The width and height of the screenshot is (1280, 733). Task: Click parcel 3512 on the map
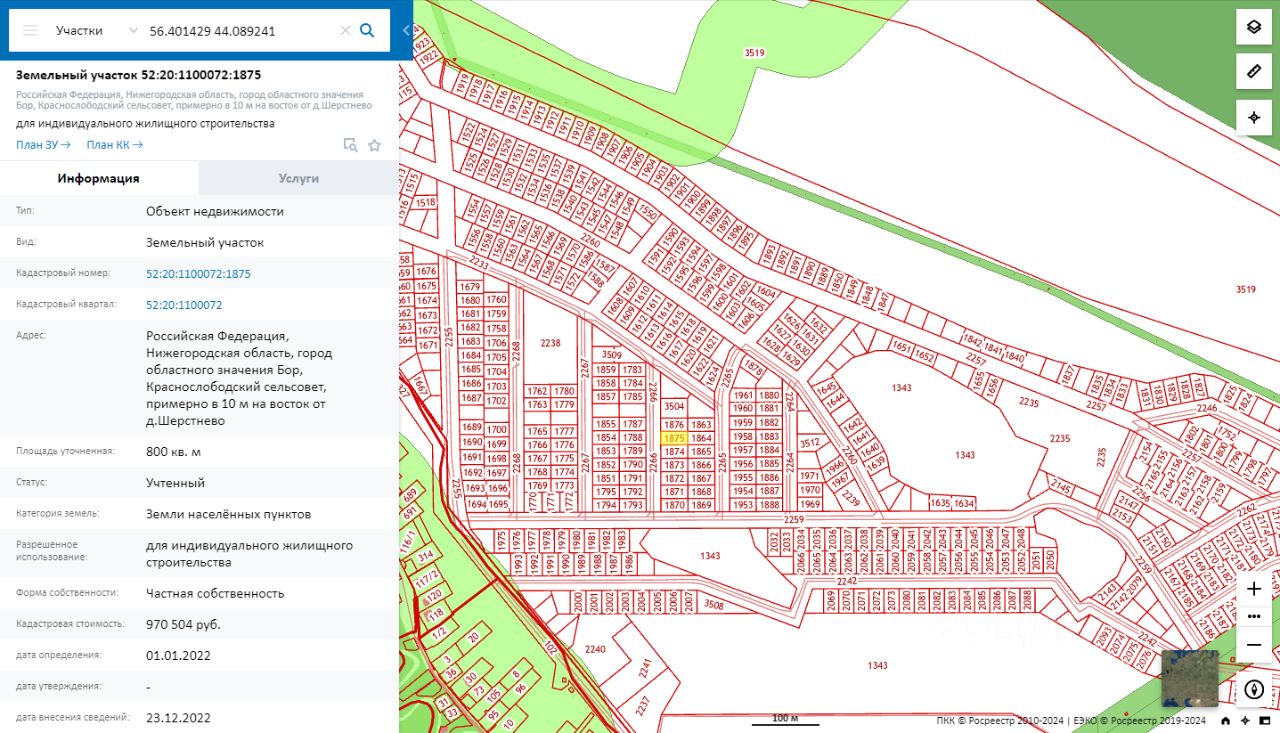coord(810,442)
